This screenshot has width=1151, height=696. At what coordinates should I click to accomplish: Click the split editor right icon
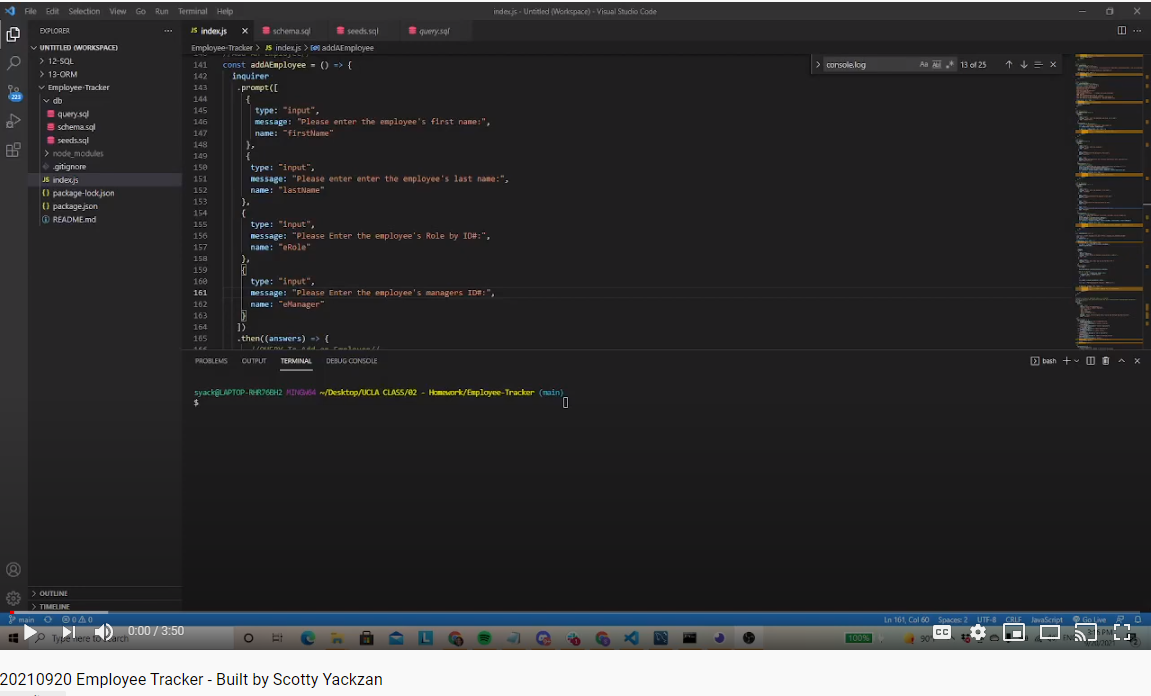coord(1122,31)
